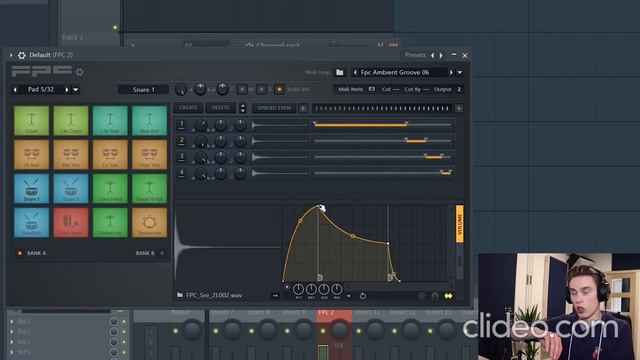640x360 pixels.
Task: Select the Snare 2 pad
Action: click(71, 189)
